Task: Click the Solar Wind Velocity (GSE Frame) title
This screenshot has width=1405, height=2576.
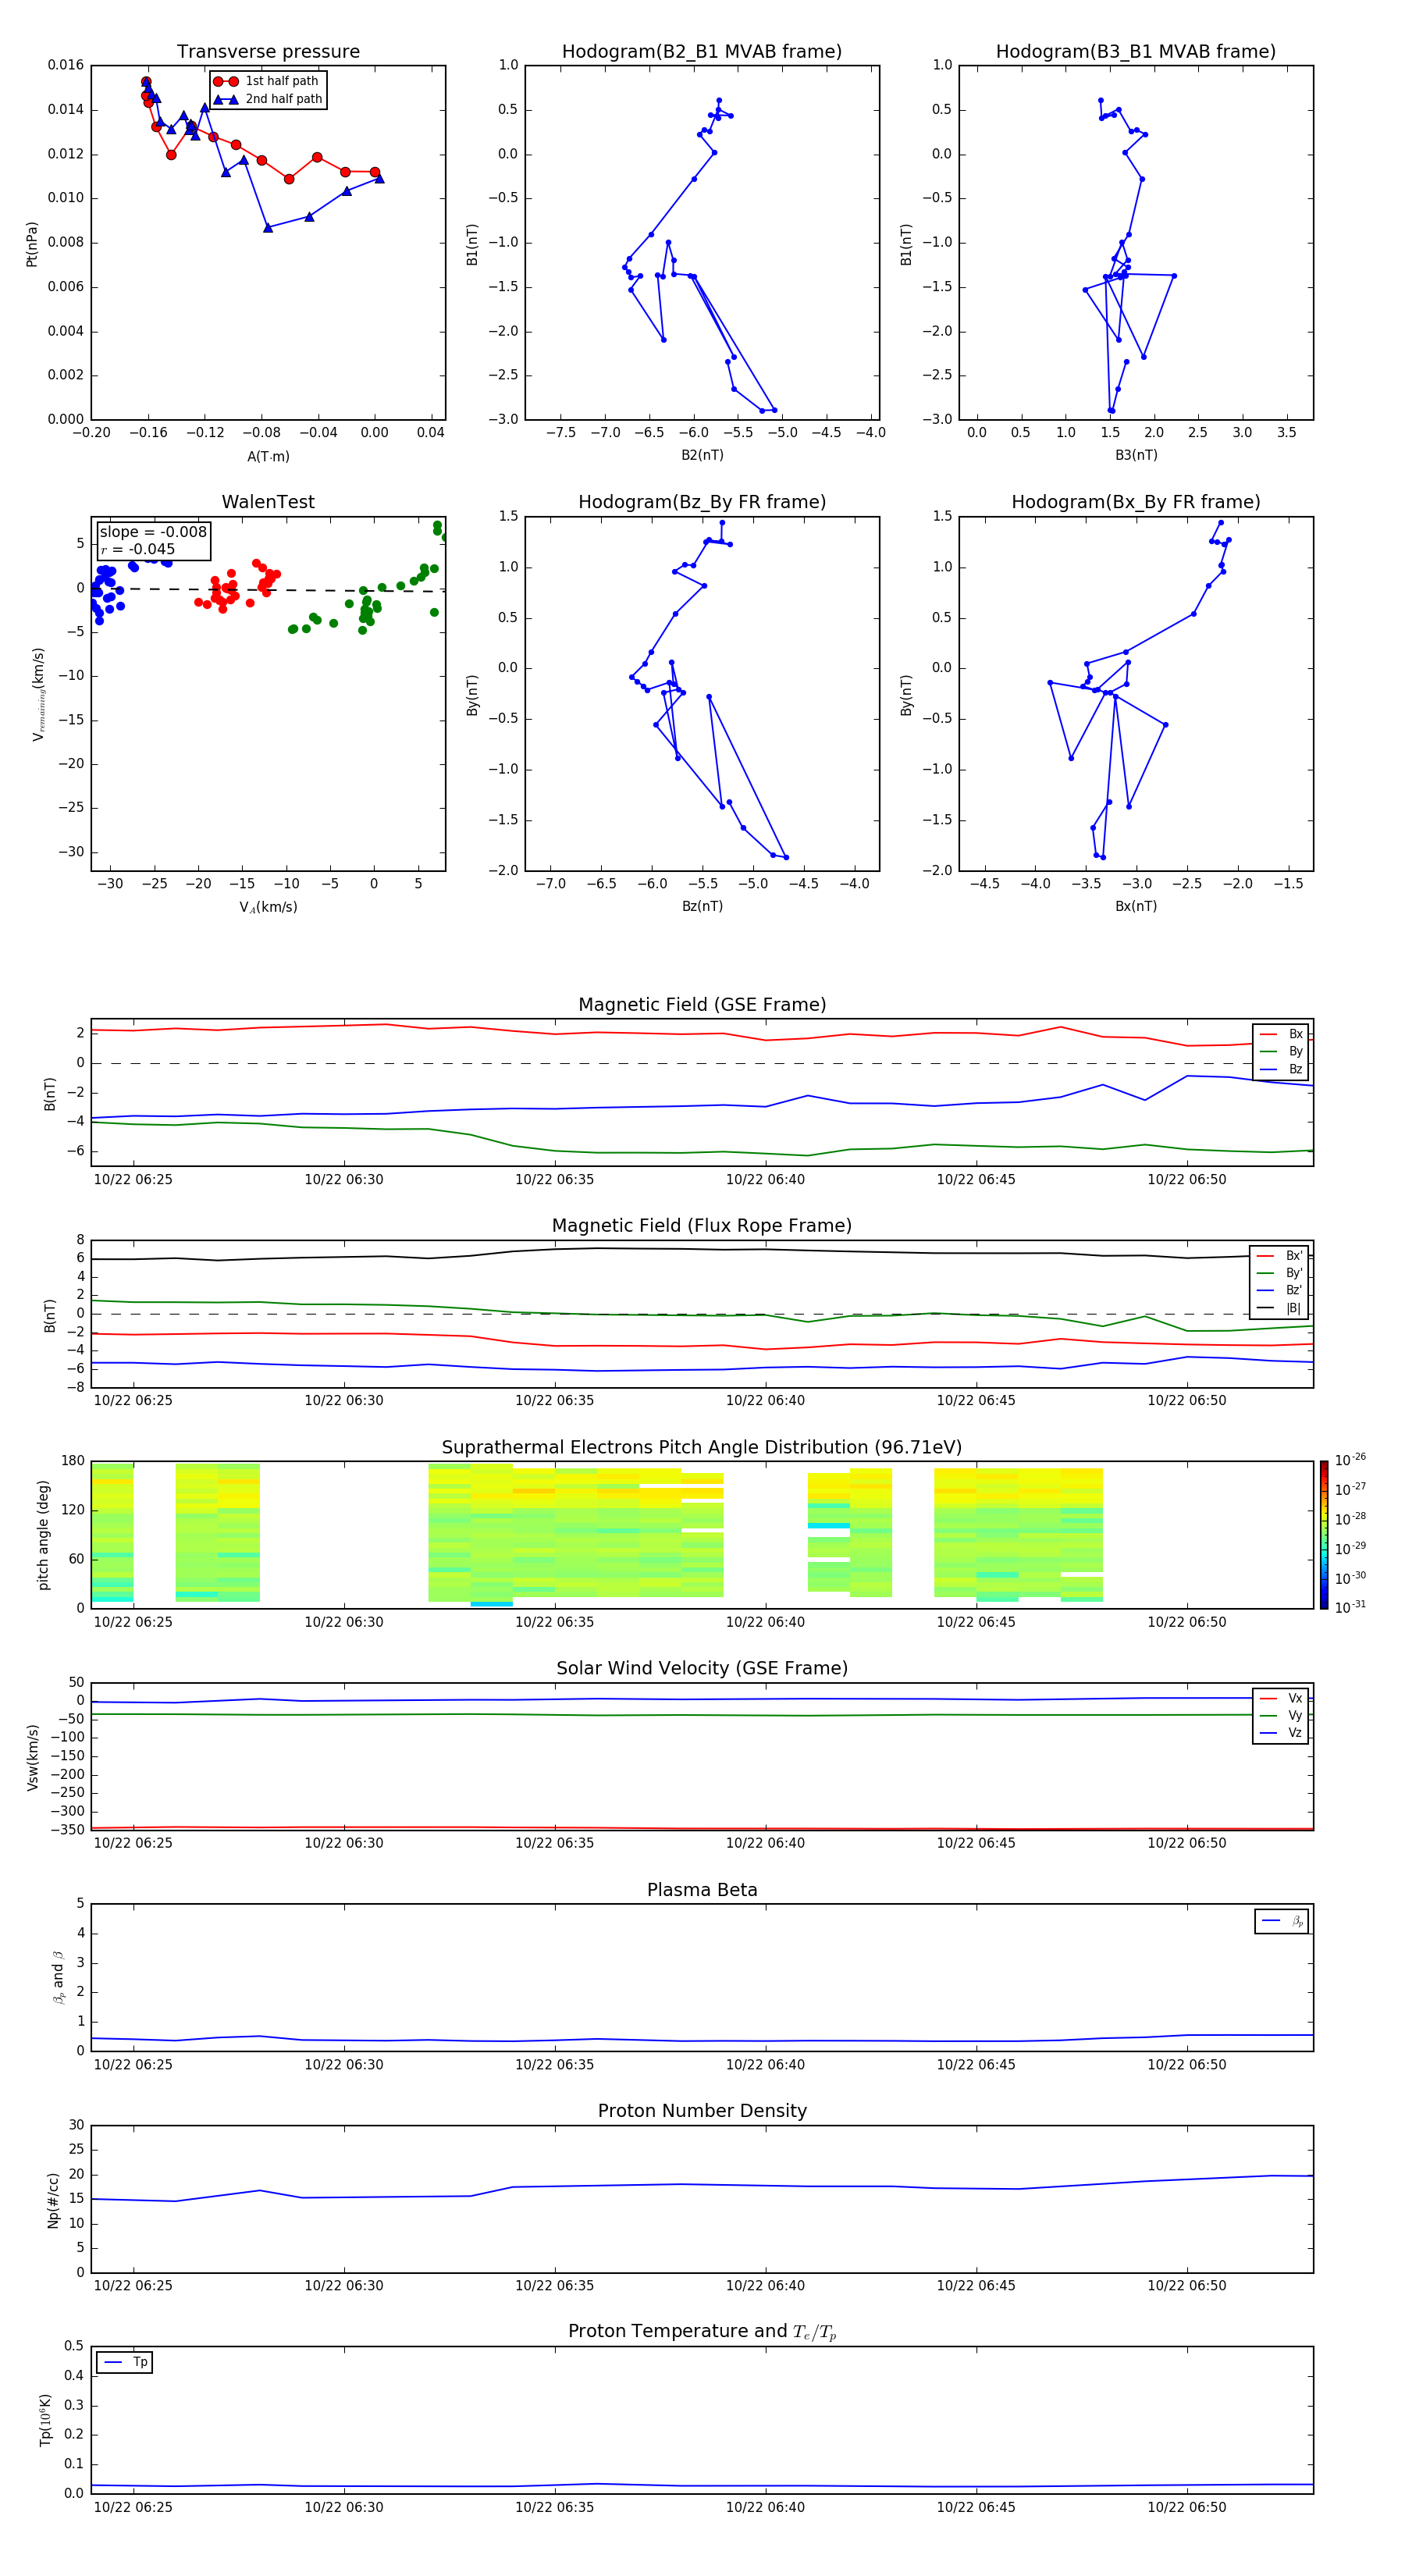Action: coord(702,1668)
